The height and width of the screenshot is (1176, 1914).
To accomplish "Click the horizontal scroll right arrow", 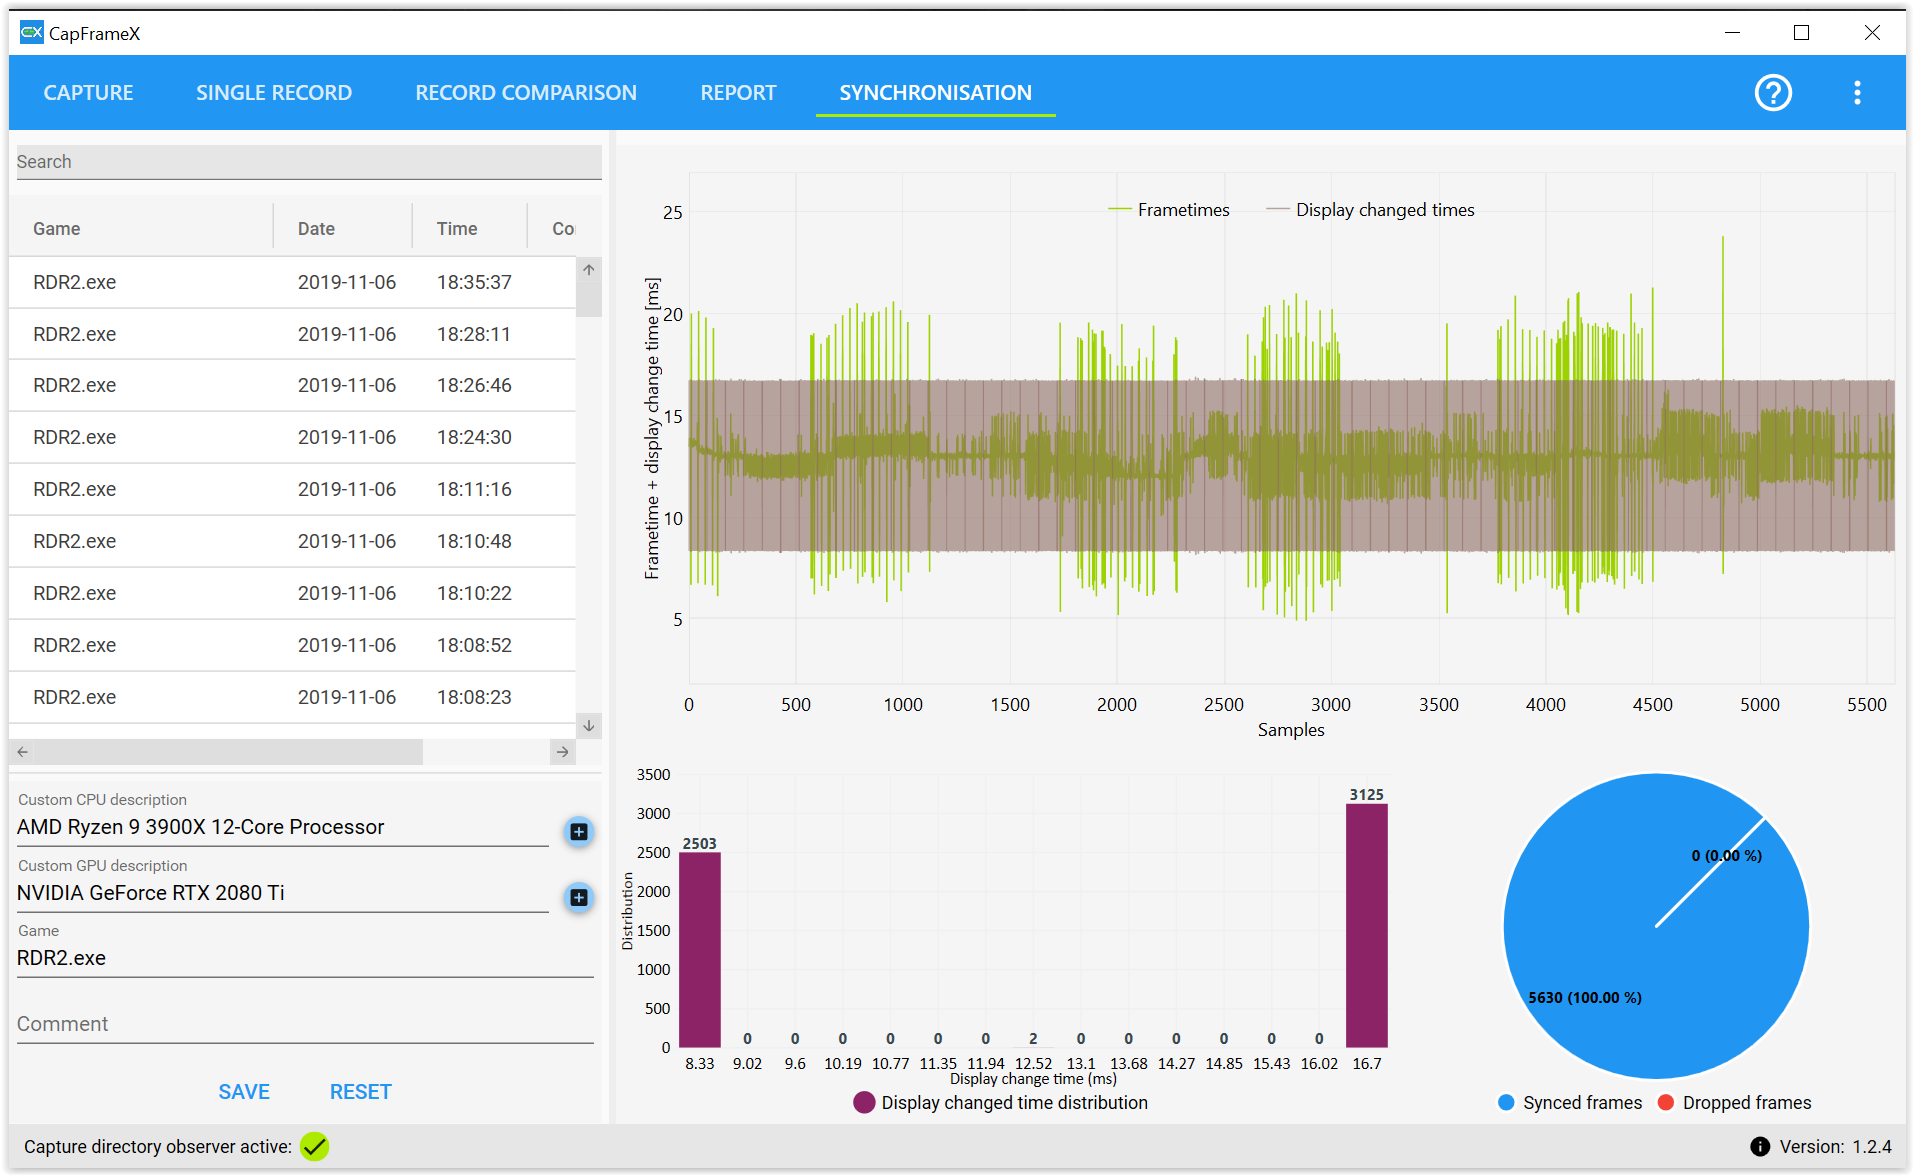I will [563, 751].
